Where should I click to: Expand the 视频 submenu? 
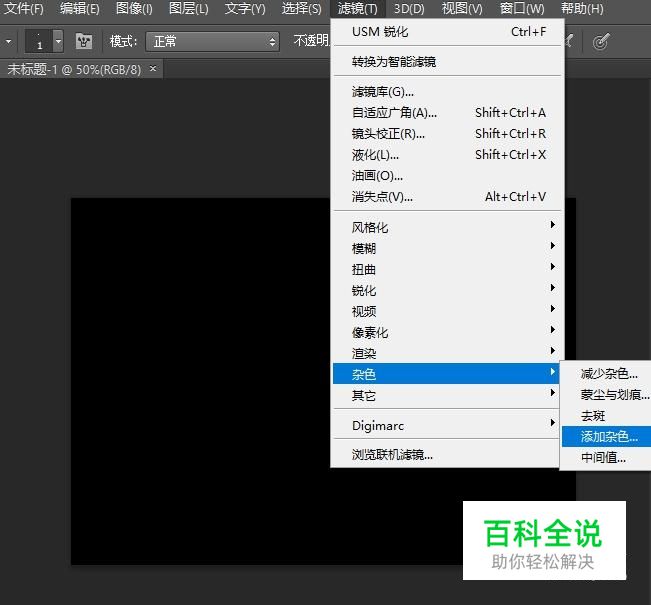(x=448, y=311)
